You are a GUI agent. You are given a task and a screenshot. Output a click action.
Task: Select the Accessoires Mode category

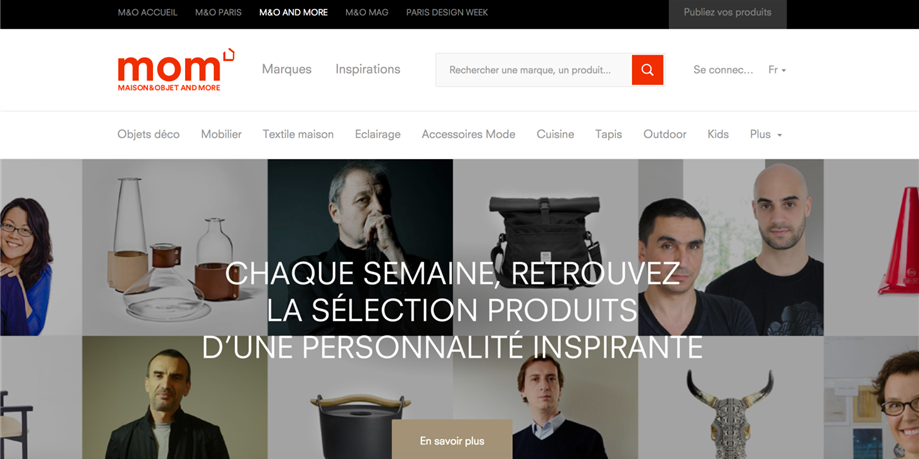pos(468,134)
